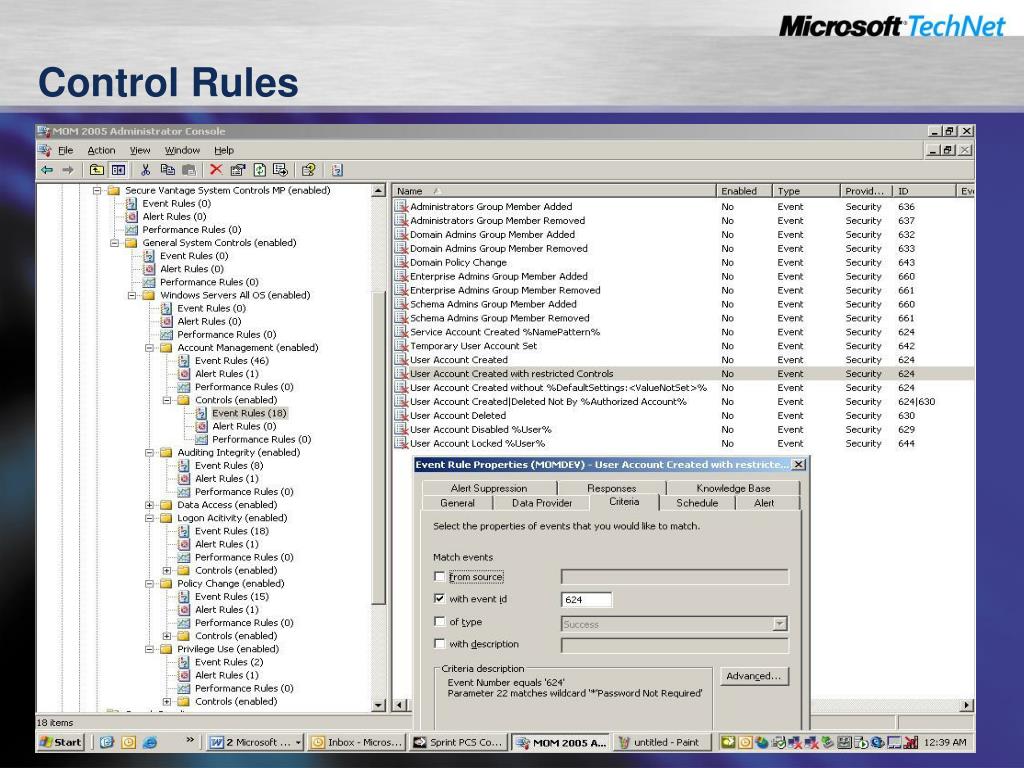
Task: Switch to the Knowledge Base tab
Action: [733, 488]
